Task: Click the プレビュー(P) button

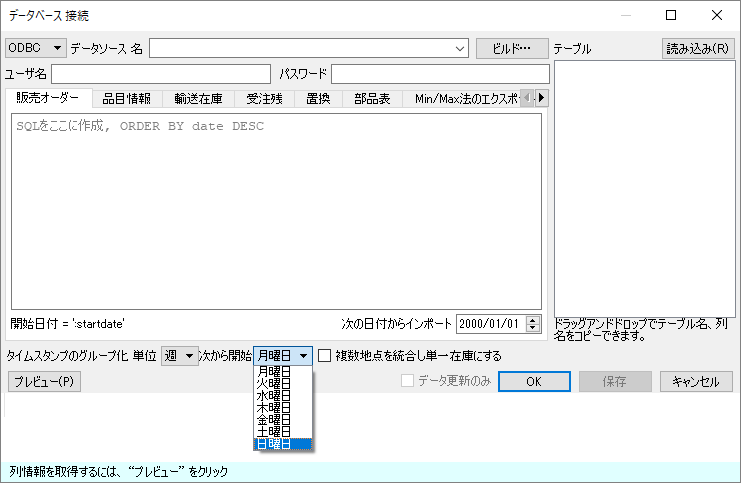Action: point(43,381)
